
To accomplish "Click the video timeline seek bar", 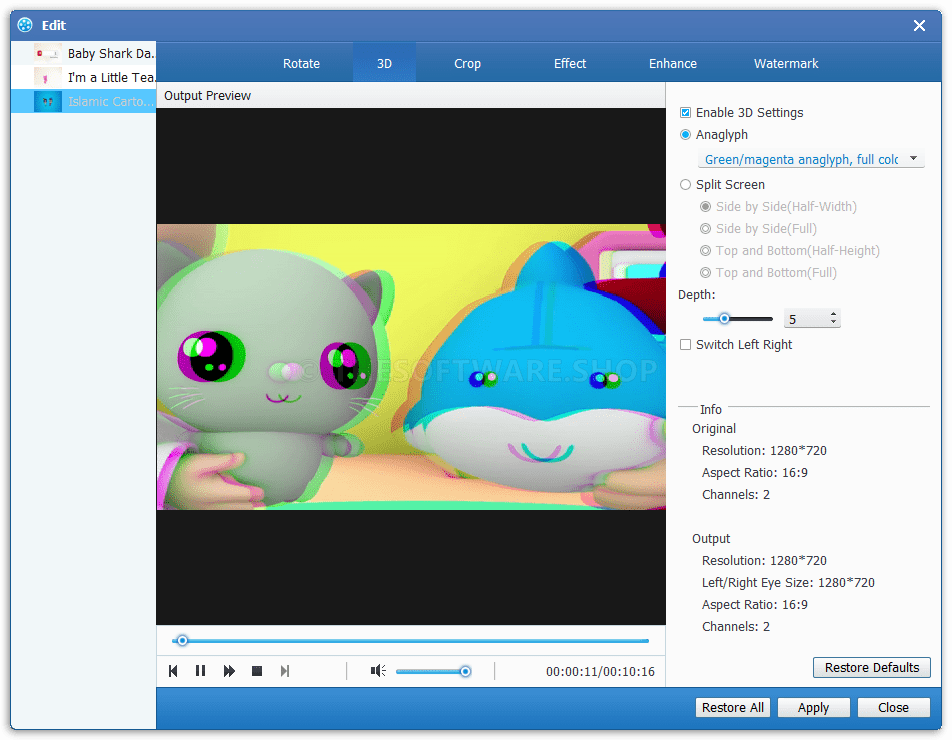I will pos(410,640).
